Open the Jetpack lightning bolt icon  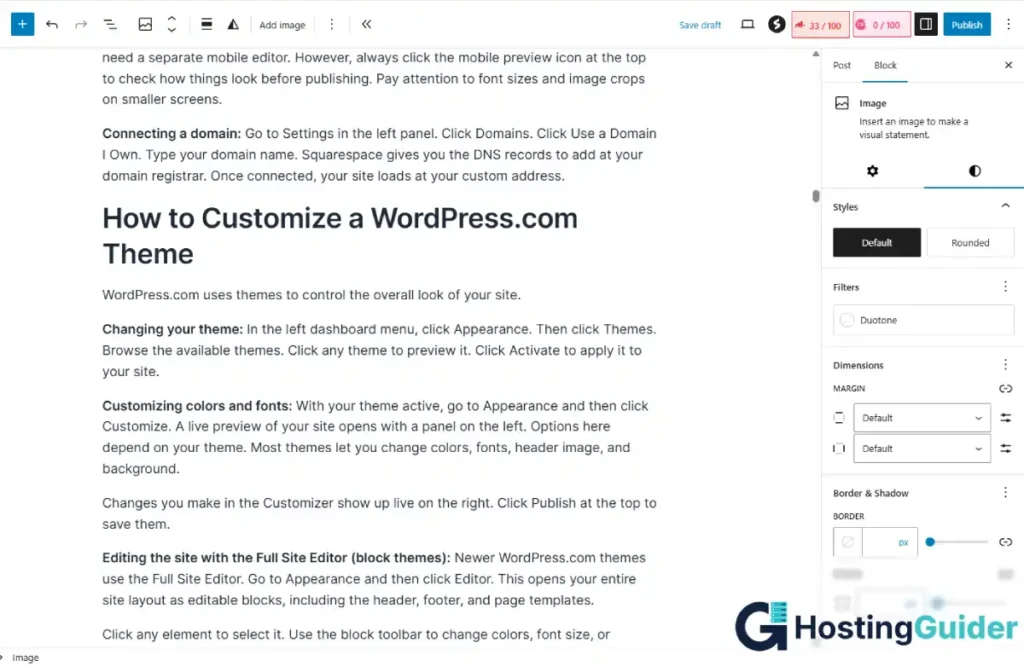coord(776,24)
